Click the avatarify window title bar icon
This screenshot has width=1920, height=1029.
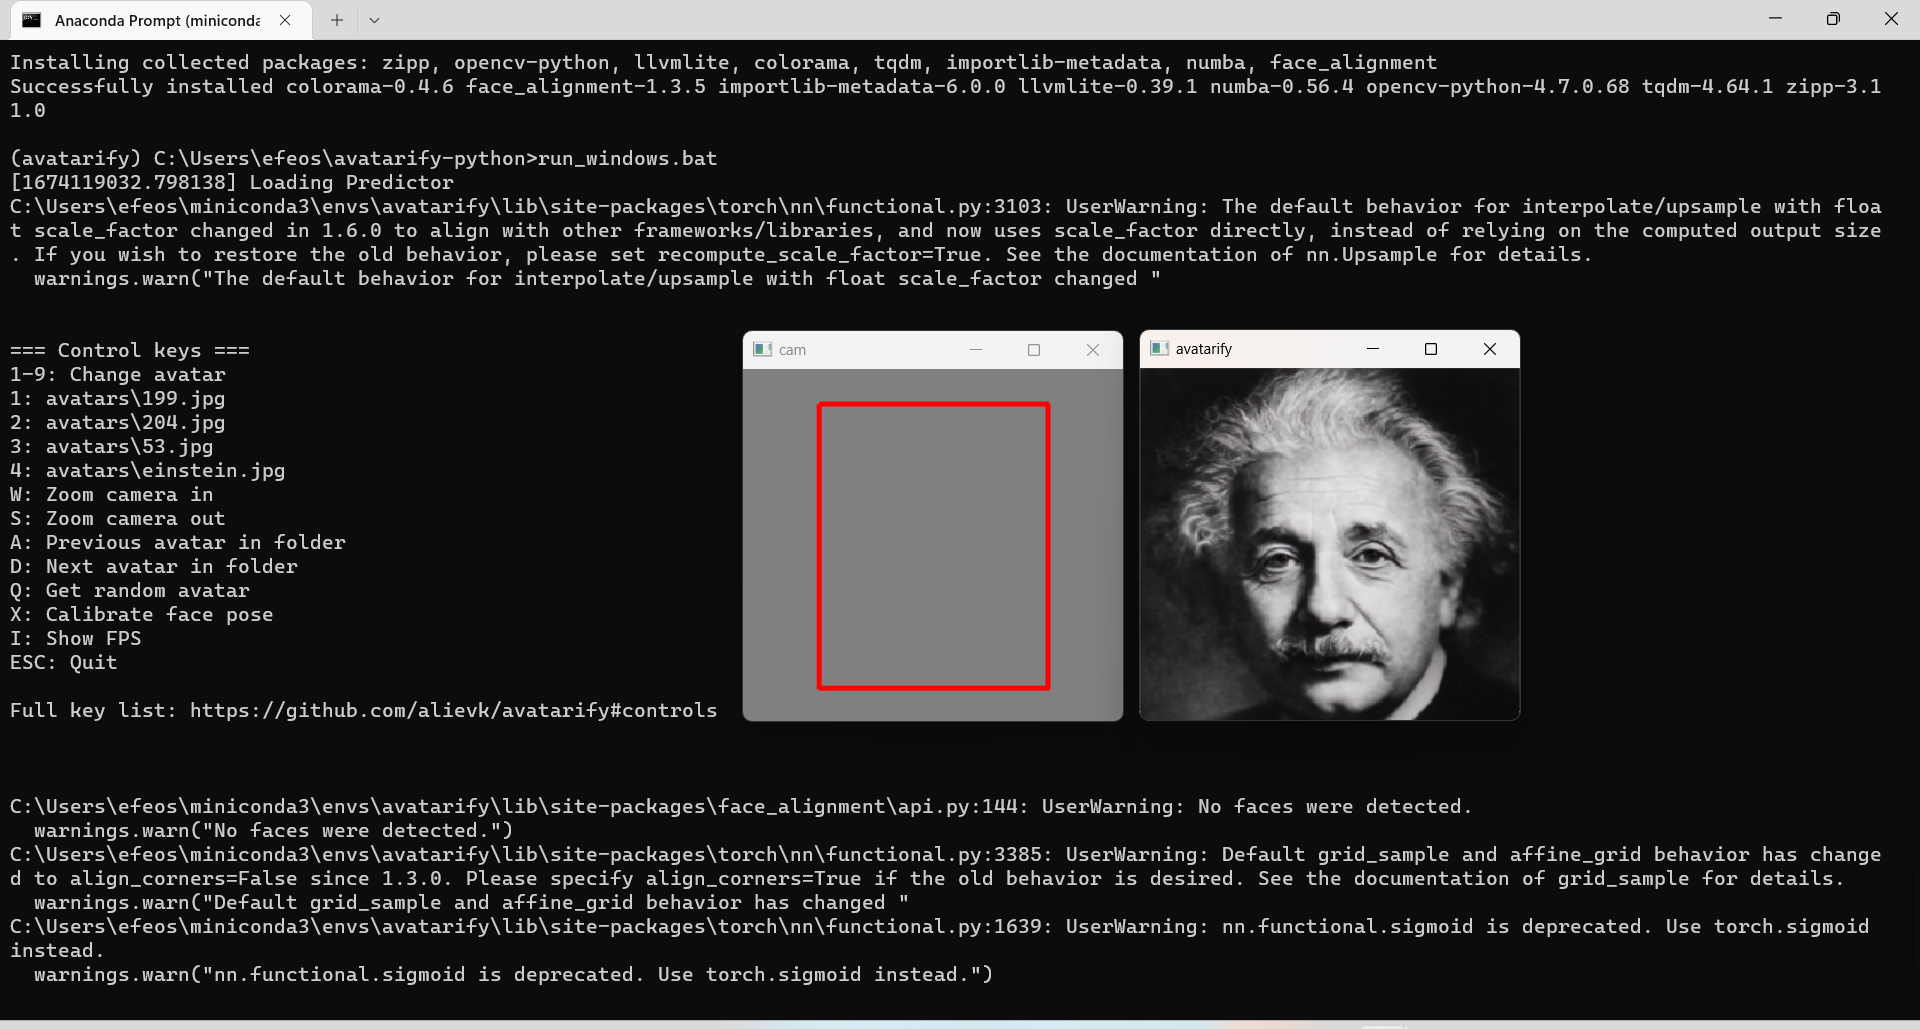[x=1160, y=348]
